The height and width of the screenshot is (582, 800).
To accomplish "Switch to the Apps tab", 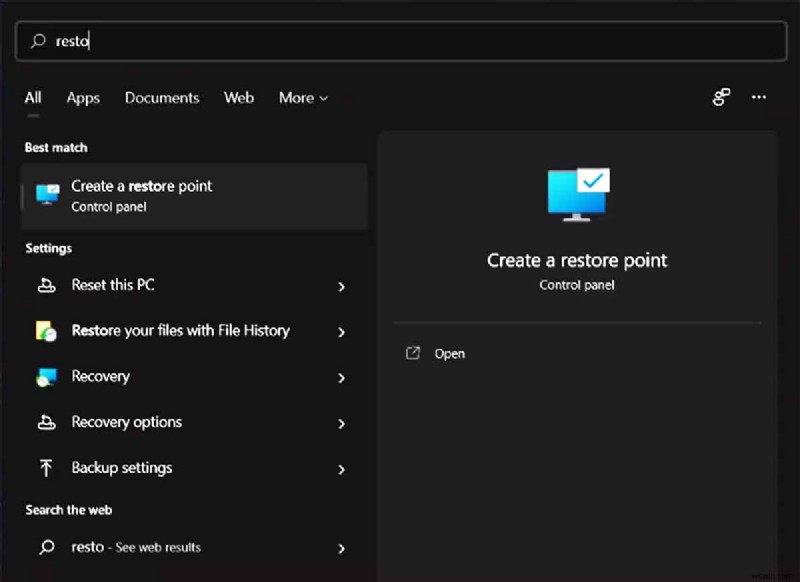I will tap(83, 97).
